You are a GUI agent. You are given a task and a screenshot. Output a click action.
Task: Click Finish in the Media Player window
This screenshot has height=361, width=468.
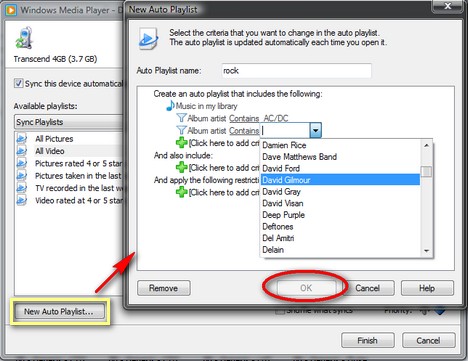(x=367, y=340)
